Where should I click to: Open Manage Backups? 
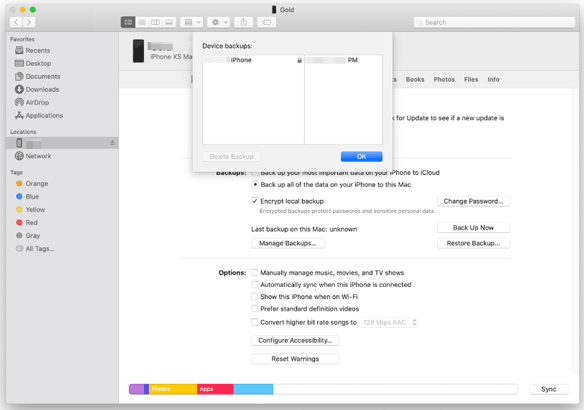tap(288, 244)
